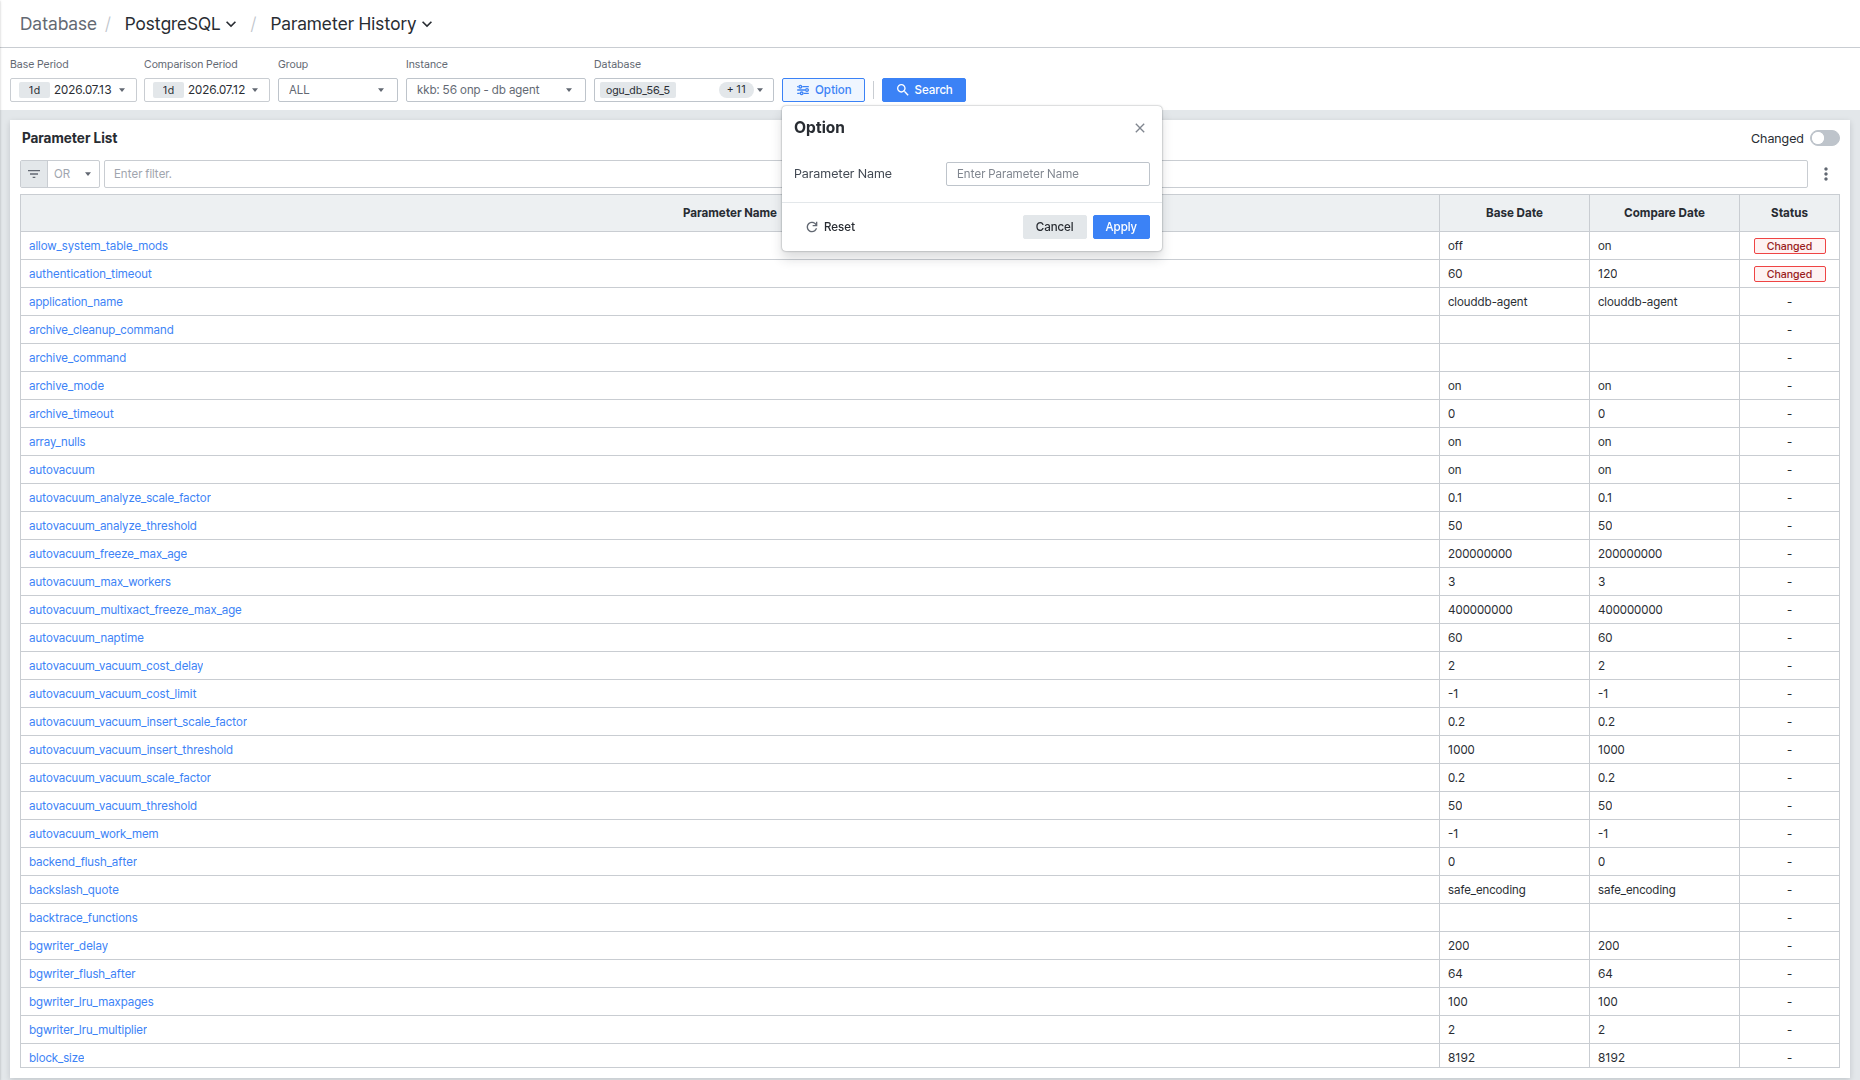Open backtrace_functions parameter link
The width and height of the screenshot is (1860, 1080).
83,918
